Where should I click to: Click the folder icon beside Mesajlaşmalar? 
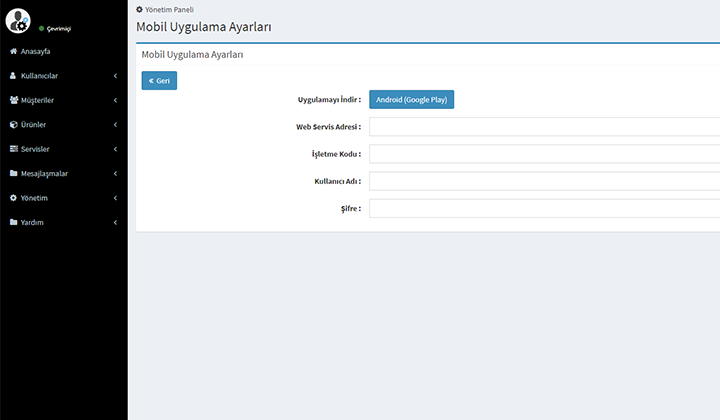click(13, 174)
